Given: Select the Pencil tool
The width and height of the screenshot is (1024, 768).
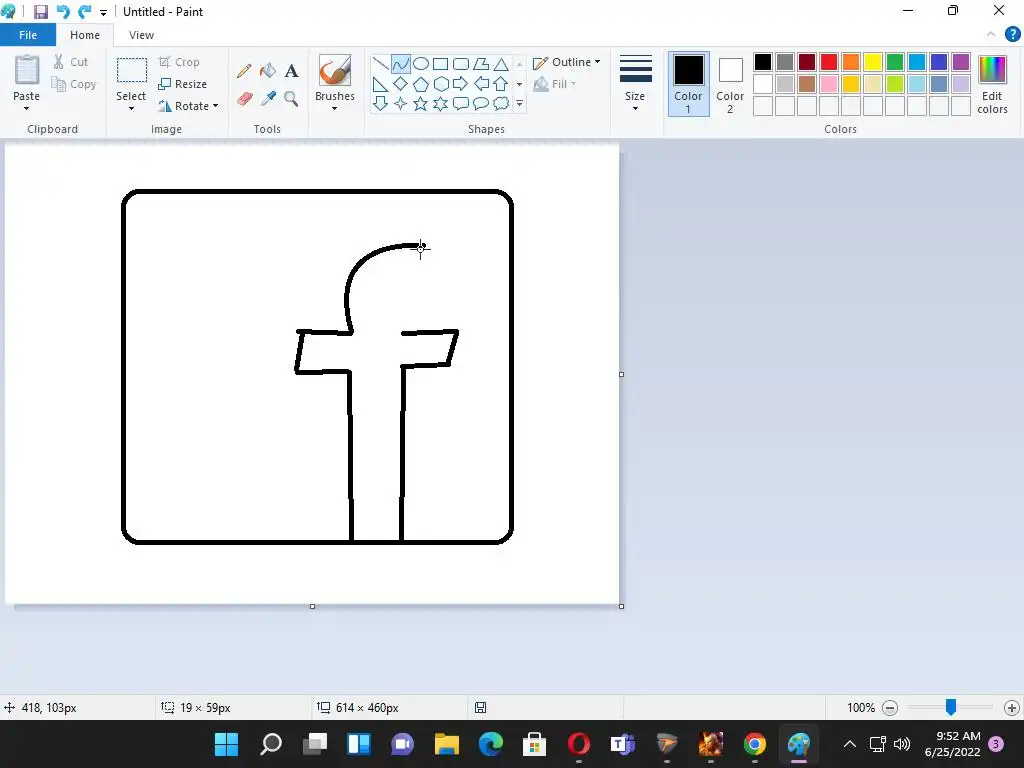Looking at the screenshot, I should click(x=244, y=71).
